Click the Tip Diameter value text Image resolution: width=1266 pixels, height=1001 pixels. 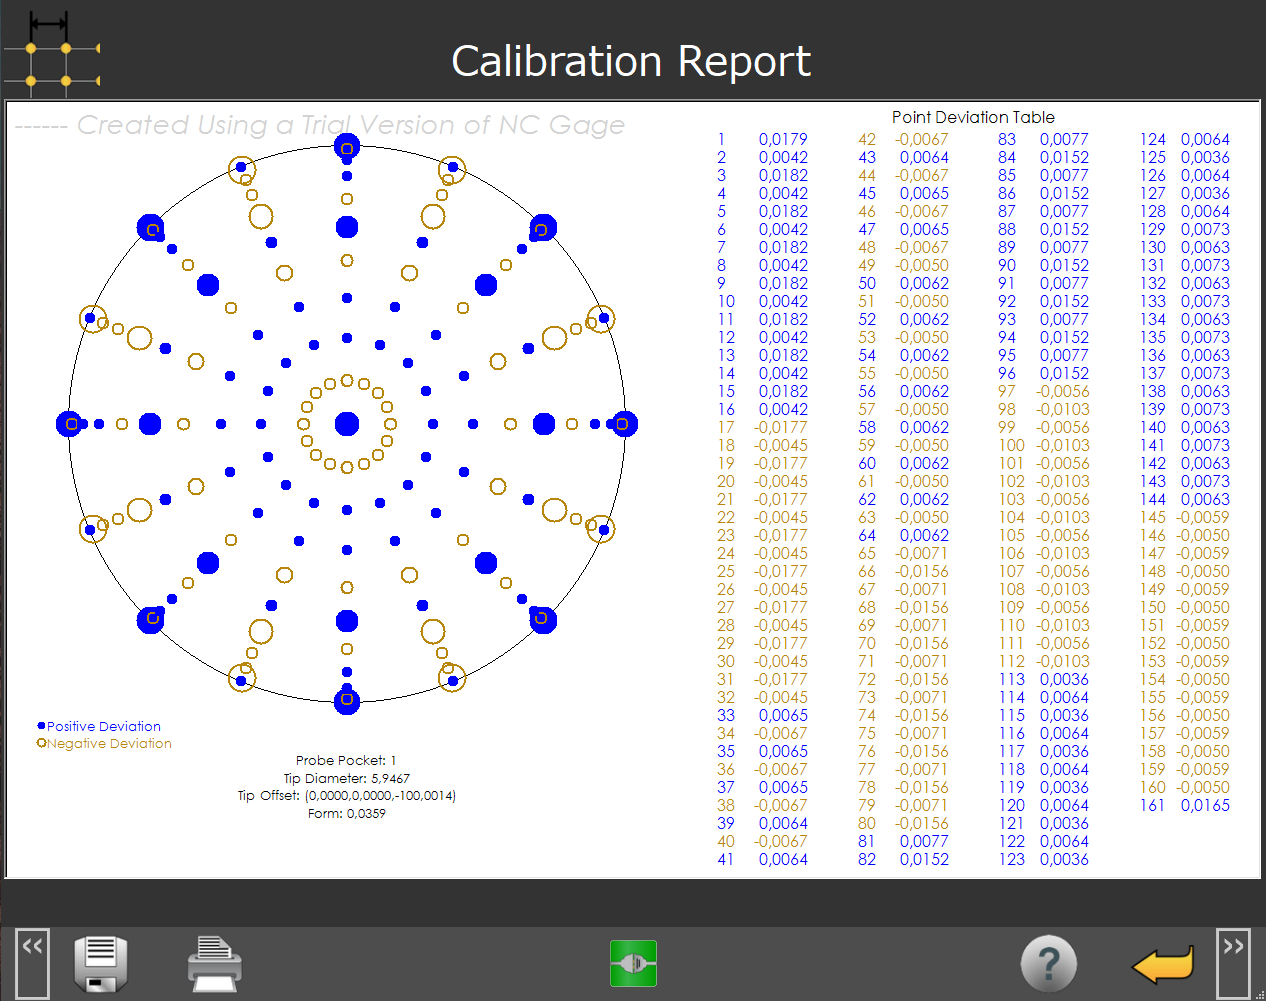346,778
